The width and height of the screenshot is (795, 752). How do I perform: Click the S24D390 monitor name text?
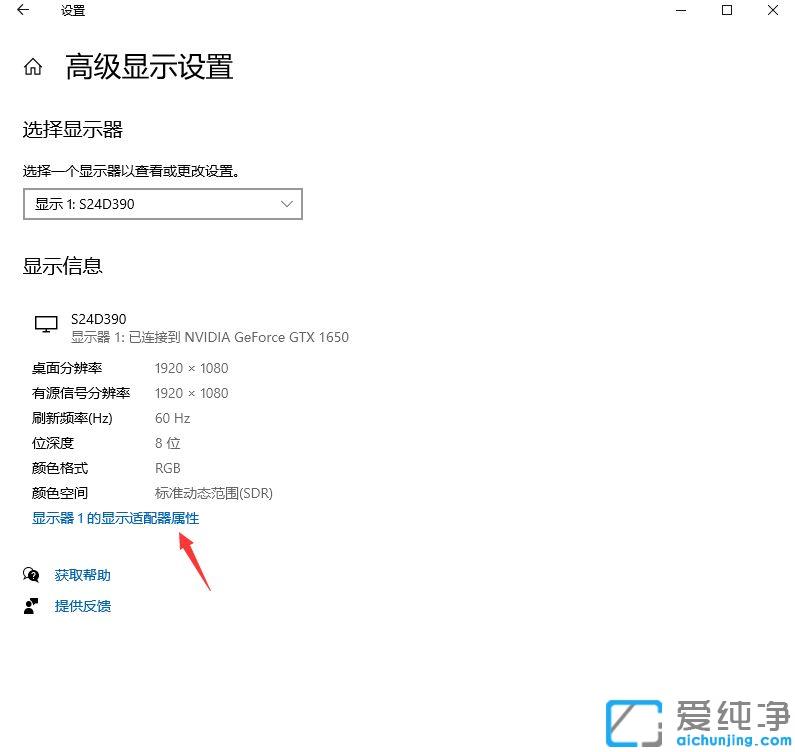coord(98,319)
